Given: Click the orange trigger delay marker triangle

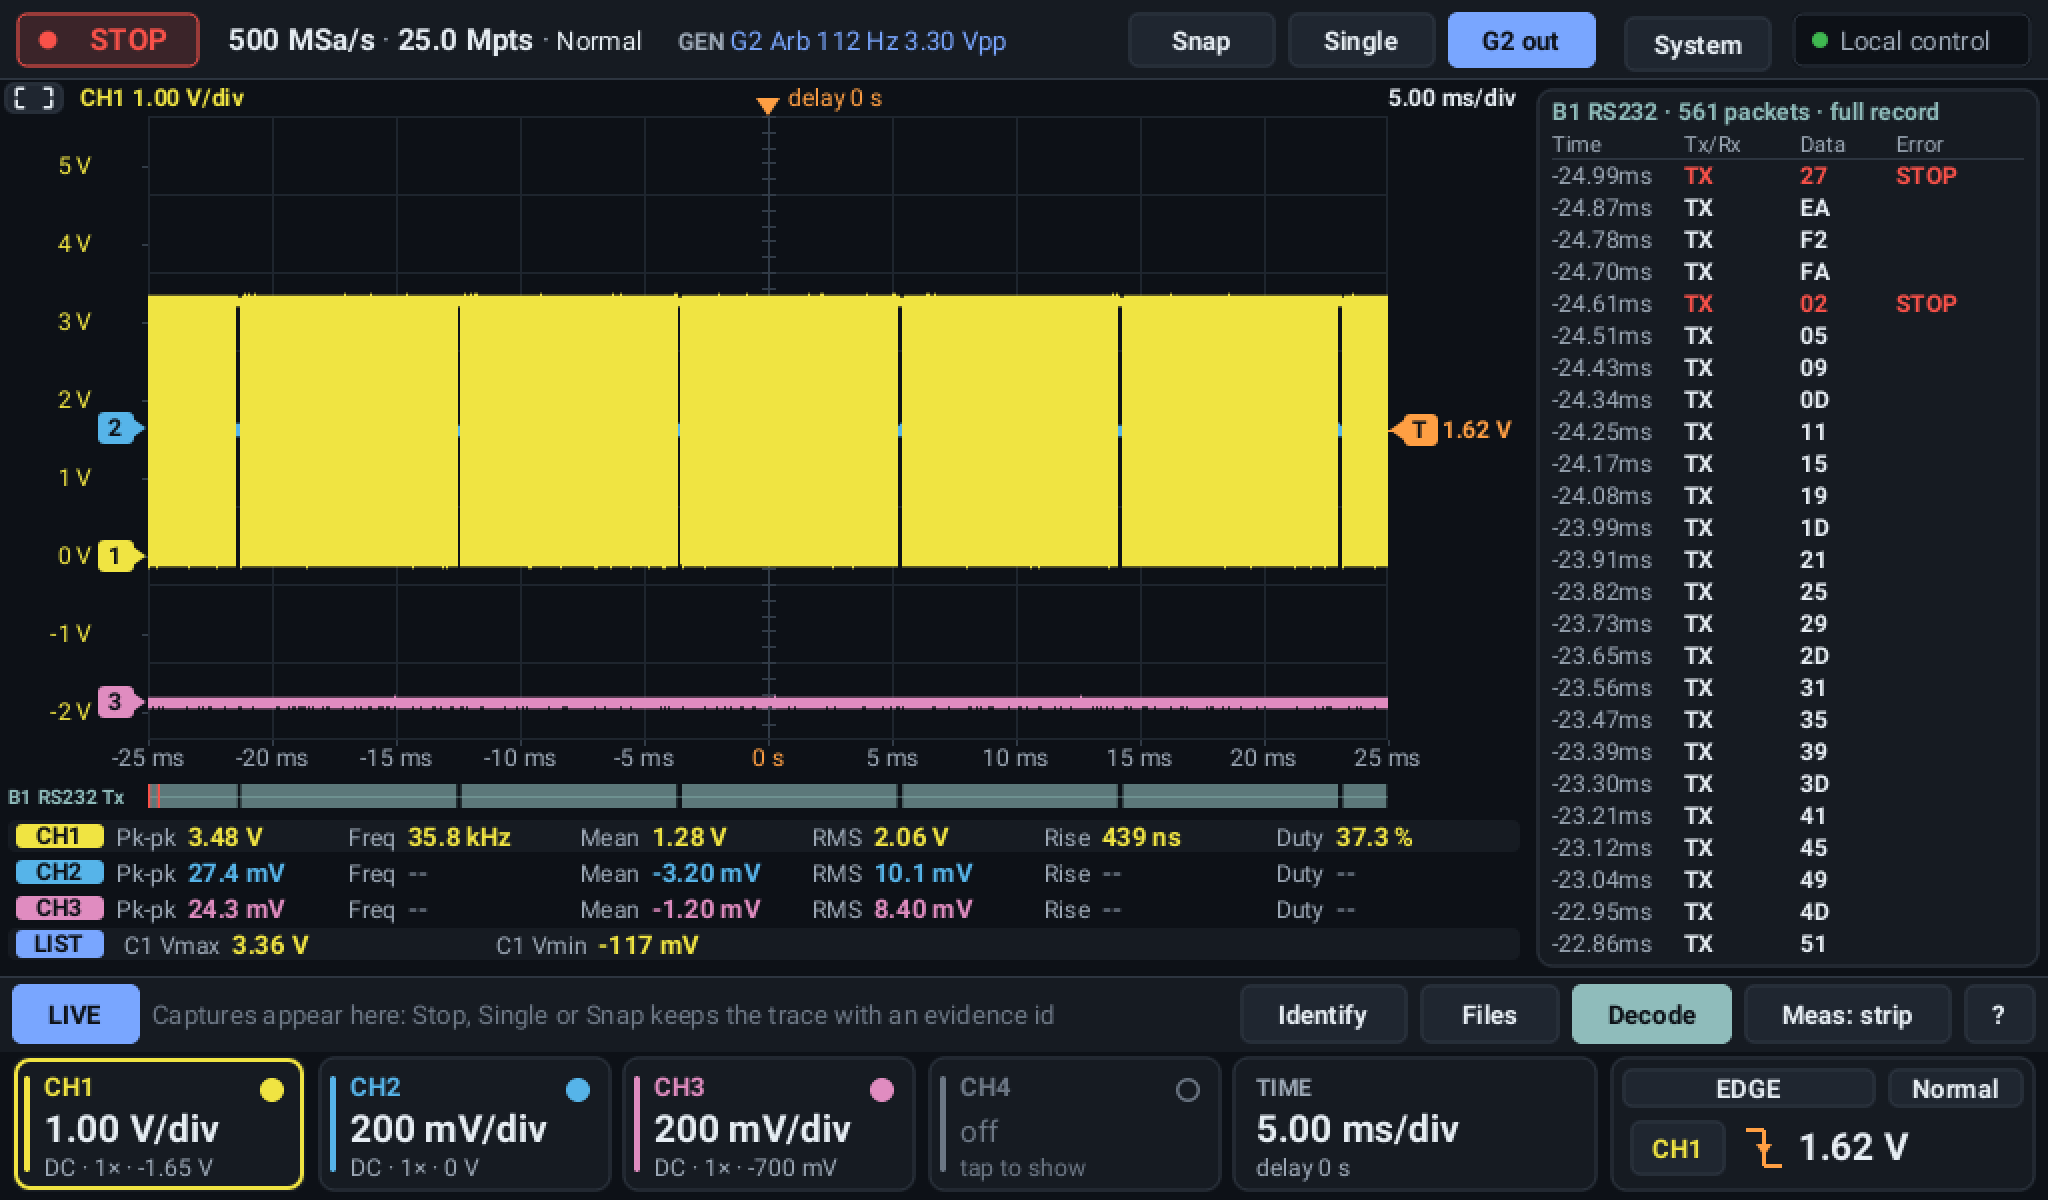Looking at the screenshot, I should click(x=767, y=105).
